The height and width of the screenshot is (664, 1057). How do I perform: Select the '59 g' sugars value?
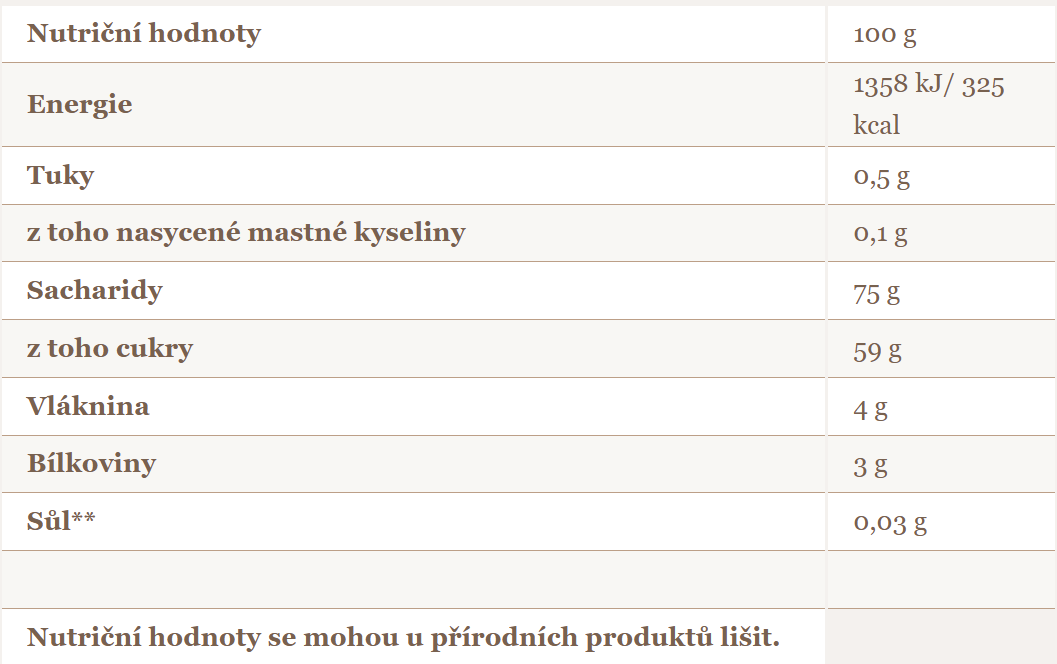877,351
